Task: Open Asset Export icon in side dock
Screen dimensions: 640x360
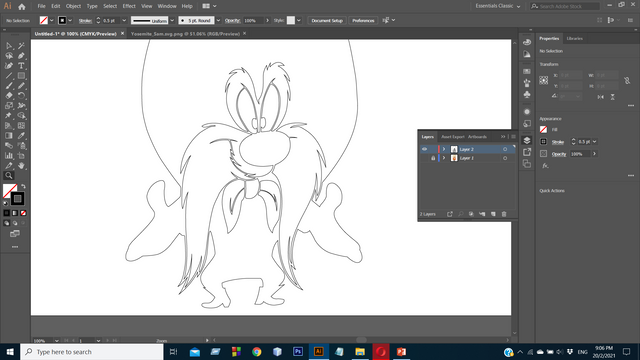Action: point(527,152)
